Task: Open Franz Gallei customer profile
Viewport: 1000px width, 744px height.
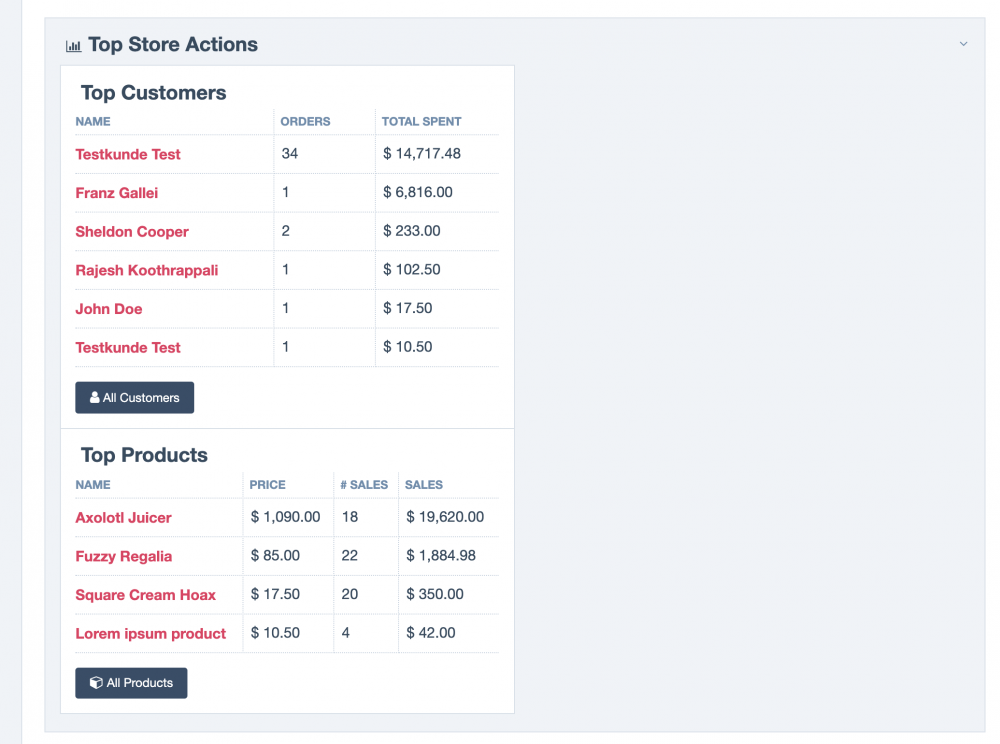Action: click(x=117, y=193)
